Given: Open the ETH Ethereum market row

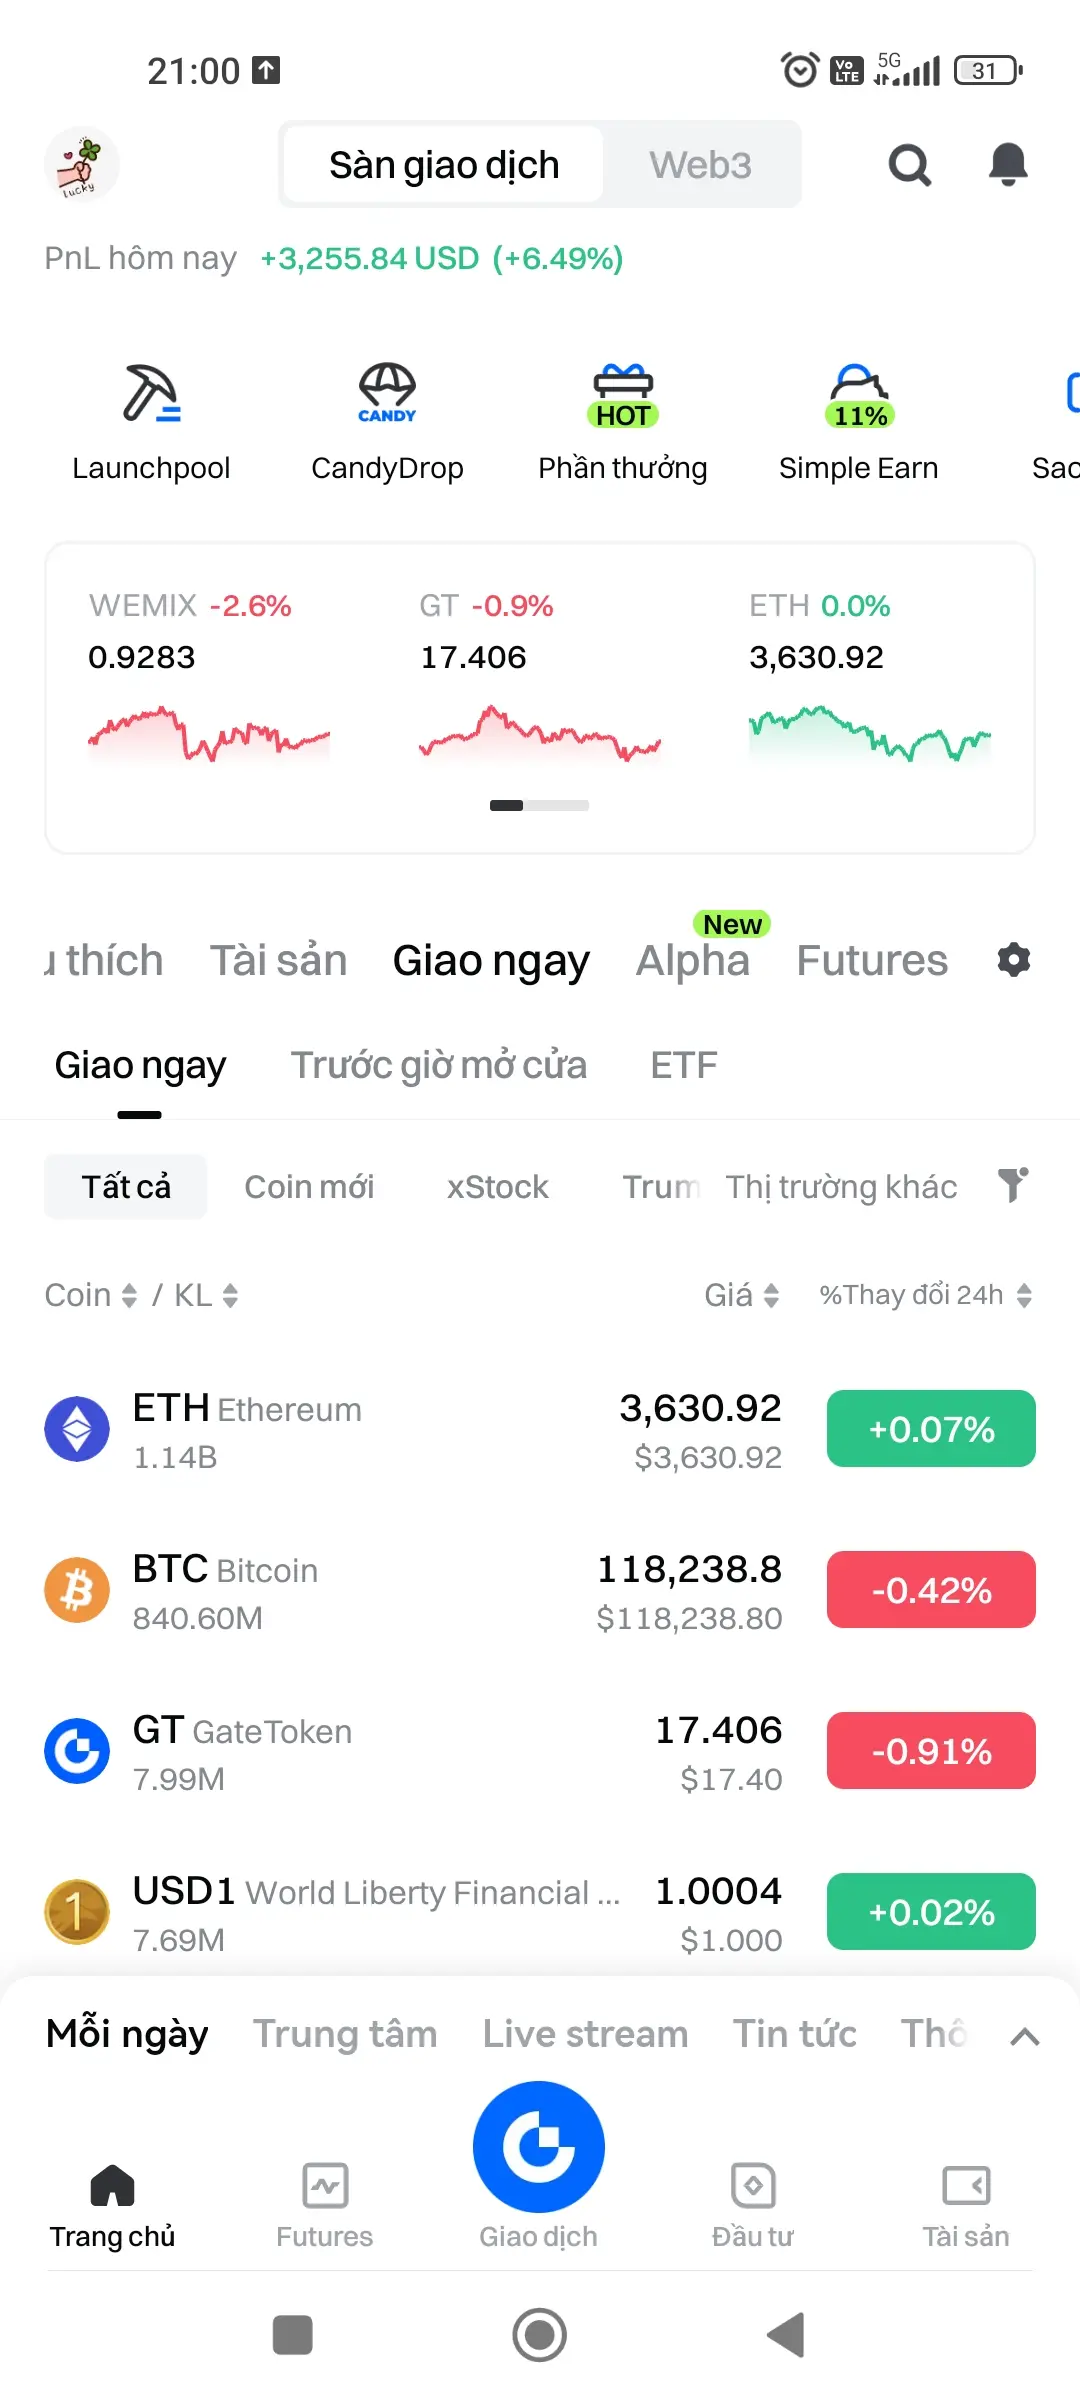Looking at the screenshot, I should pyautogui.click(x=540, y=1429).
